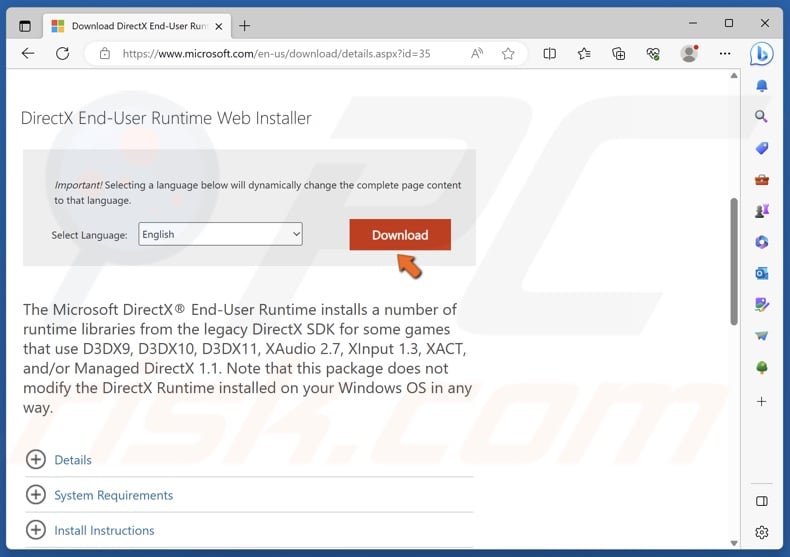The image size is (790, 557).
Task: Open sidebar settings gear
Action: (762, 532)
